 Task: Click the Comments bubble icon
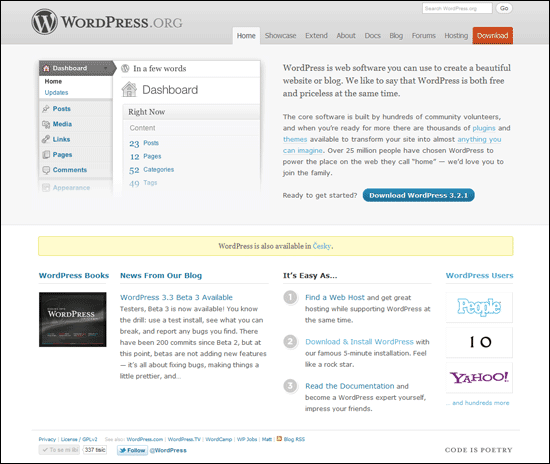pyautogui.click(x=46, y=170)
